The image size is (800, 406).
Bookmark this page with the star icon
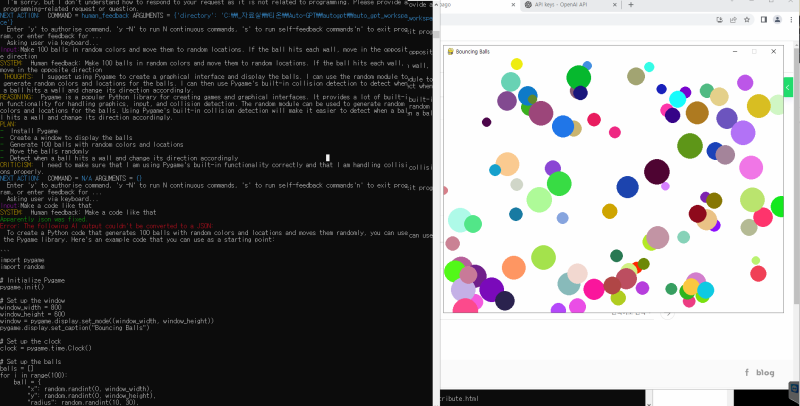tap(747, 19)
